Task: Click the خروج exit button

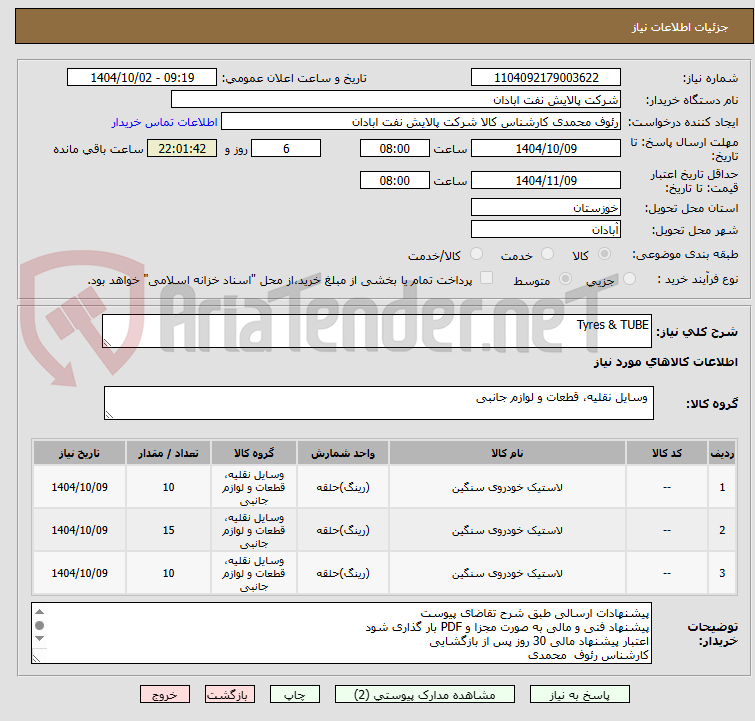Action: point(165,695)
